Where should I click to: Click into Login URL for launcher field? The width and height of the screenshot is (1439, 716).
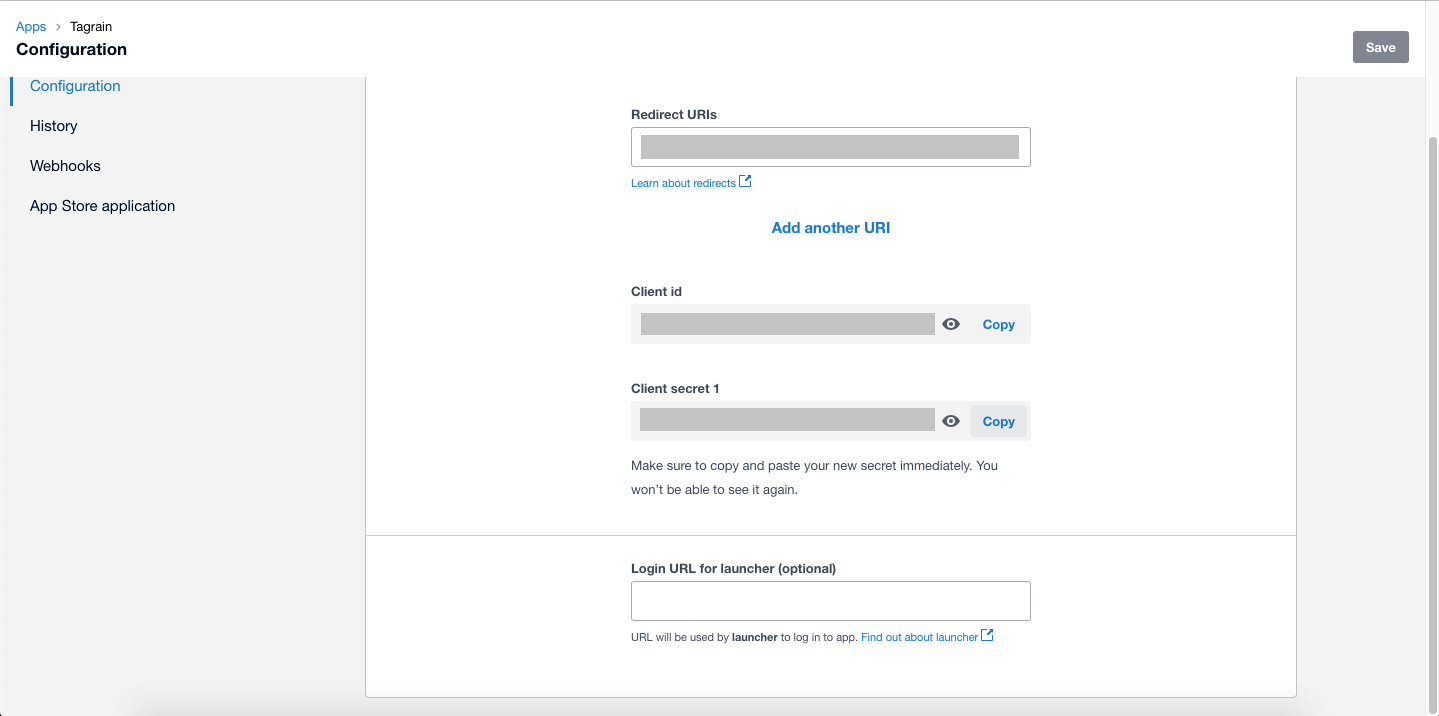click(x=830, y=601)
